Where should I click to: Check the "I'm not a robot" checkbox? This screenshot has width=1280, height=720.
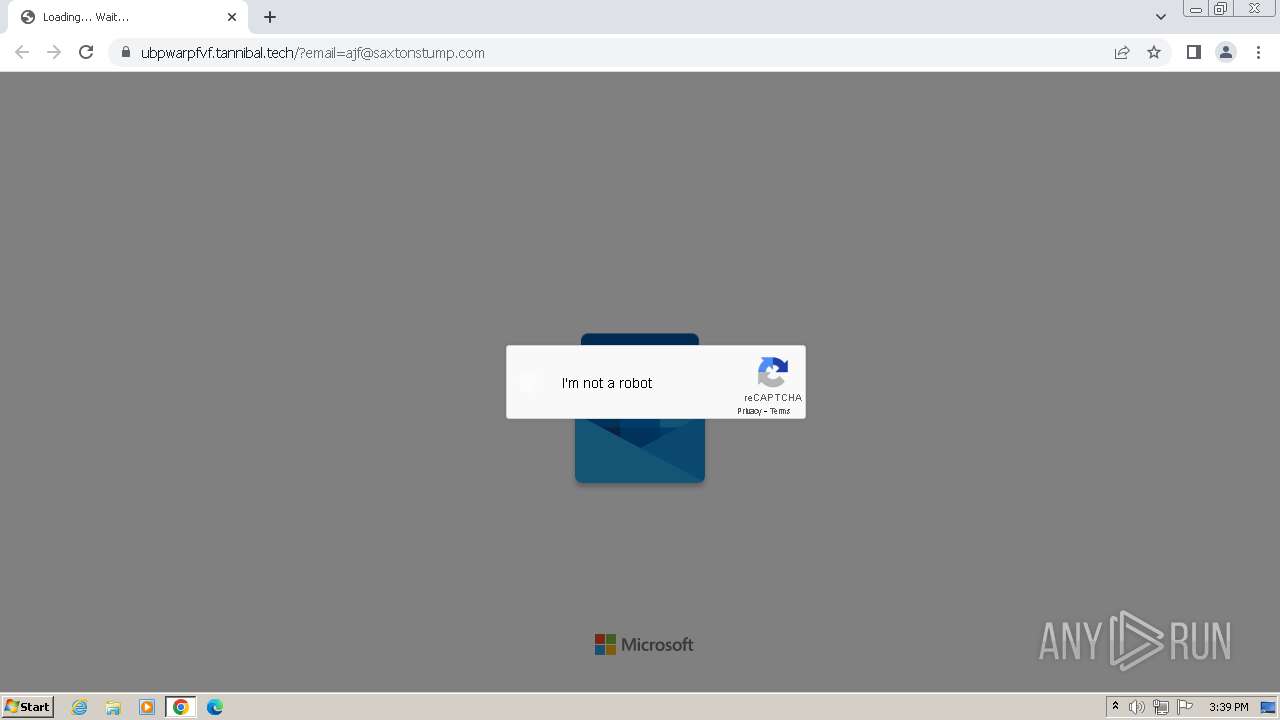point(533,383)
